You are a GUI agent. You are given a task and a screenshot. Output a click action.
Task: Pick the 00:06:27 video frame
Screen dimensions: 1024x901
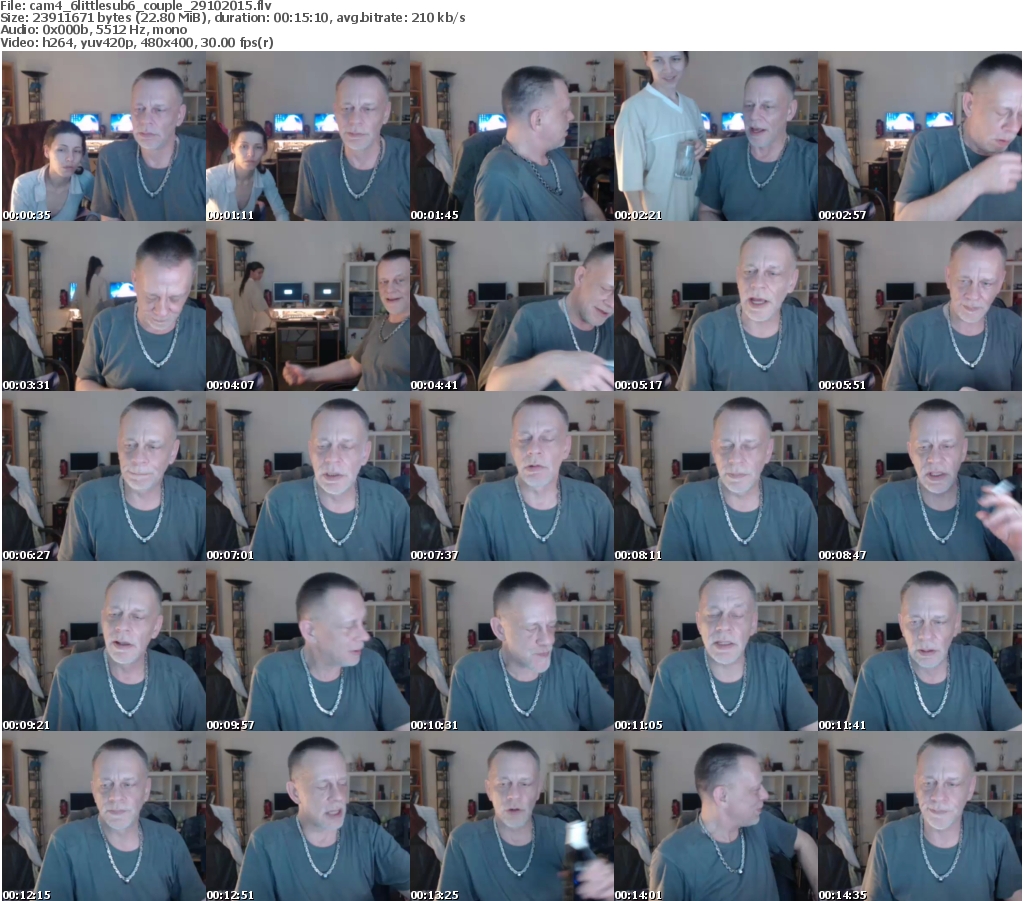[x=104, y=477]
